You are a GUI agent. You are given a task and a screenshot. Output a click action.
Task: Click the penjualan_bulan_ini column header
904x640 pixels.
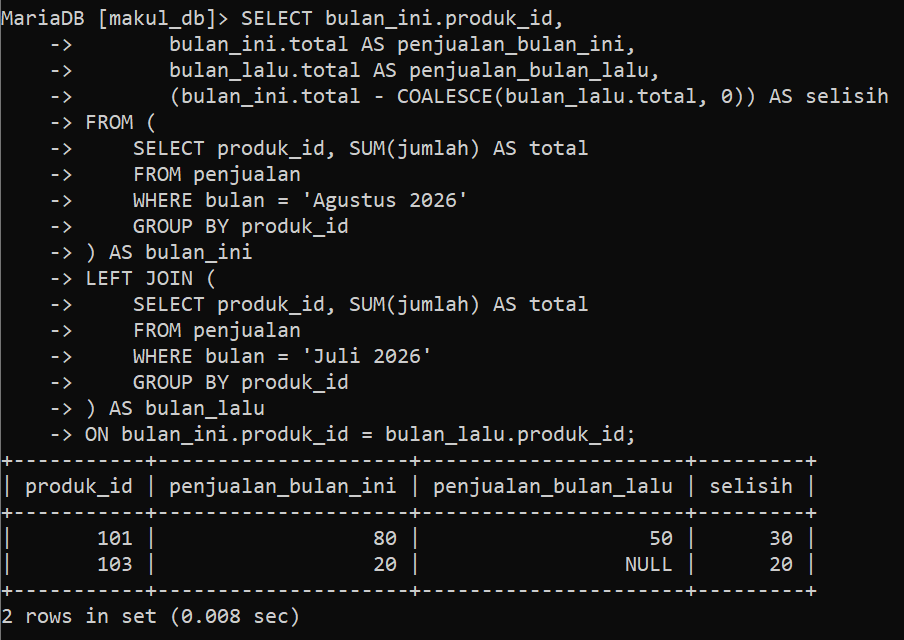[x=282, y=487]
